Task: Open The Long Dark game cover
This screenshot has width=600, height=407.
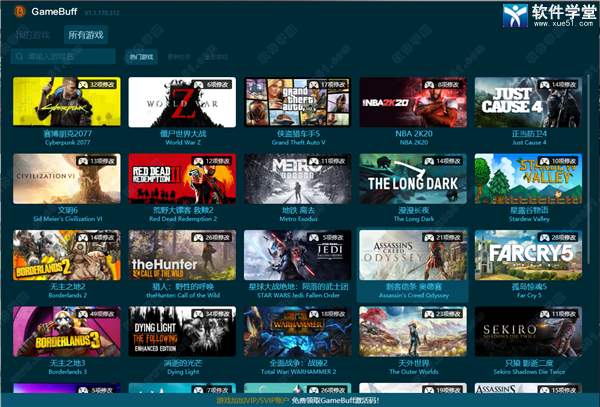Action: (413, 178)
